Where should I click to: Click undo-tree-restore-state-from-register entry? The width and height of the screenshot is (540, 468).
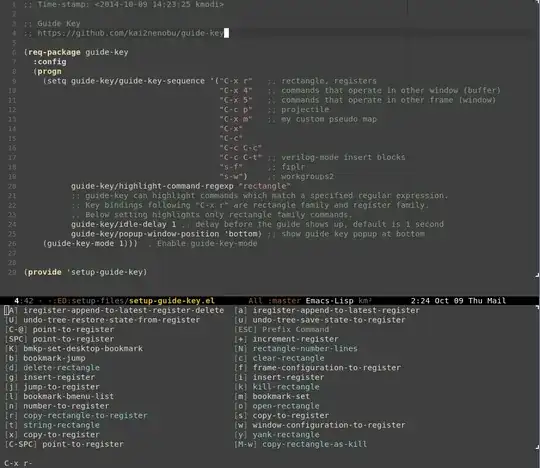[102, 320]
